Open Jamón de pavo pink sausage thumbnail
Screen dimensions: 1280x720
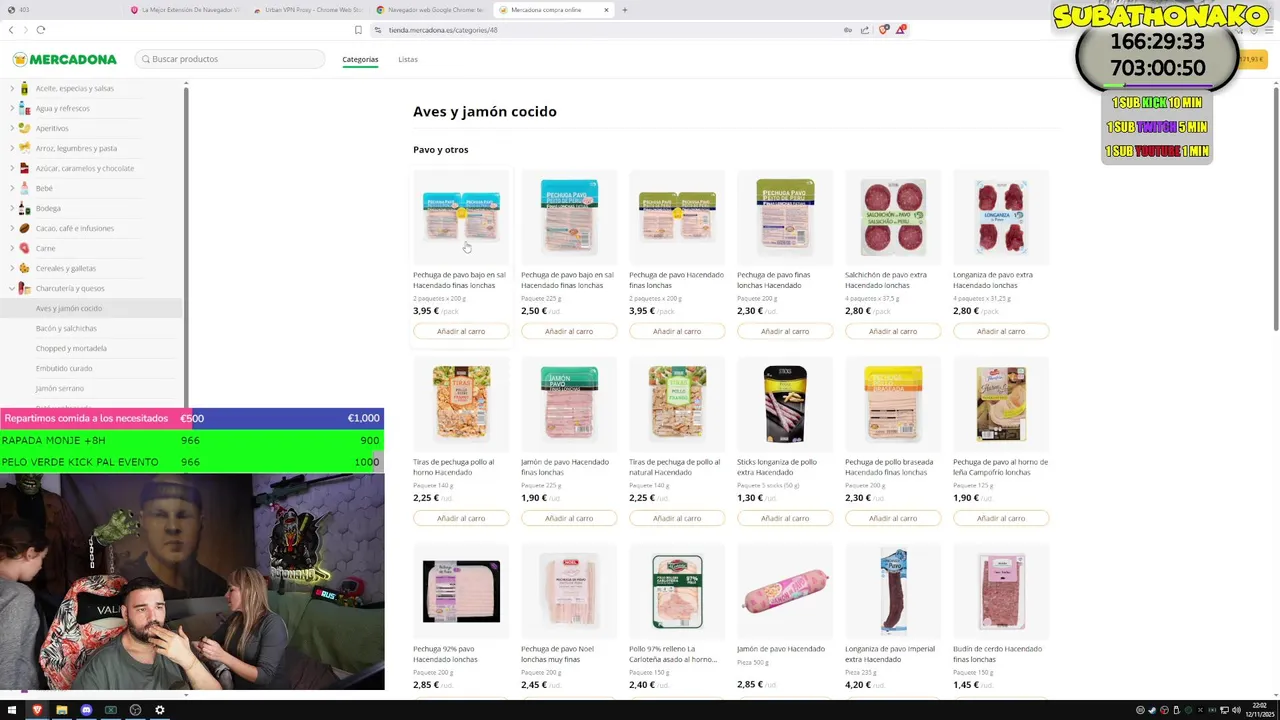pyautogui.click(x=785, y=591)
